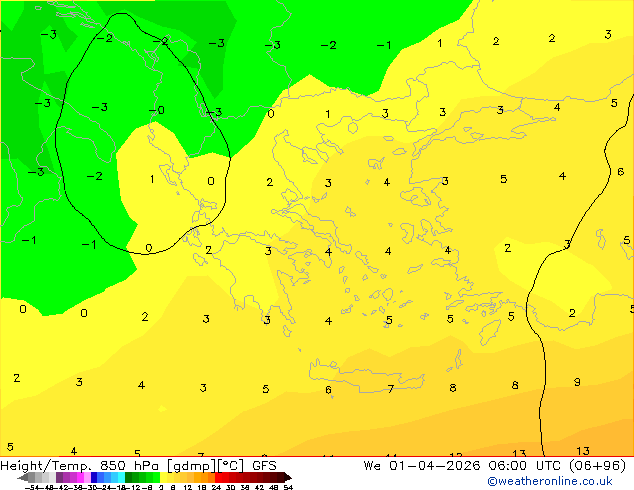Open the weatheronline.co.uk copyright link

point(550,481)
